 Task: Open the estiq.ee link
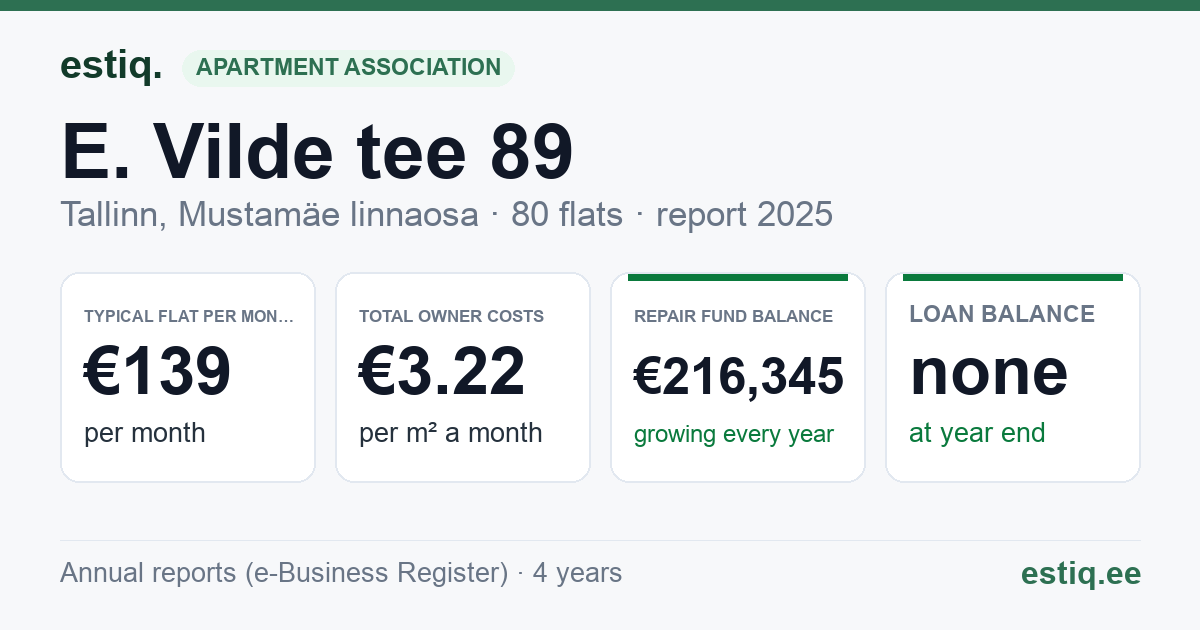pos(1081,573)
